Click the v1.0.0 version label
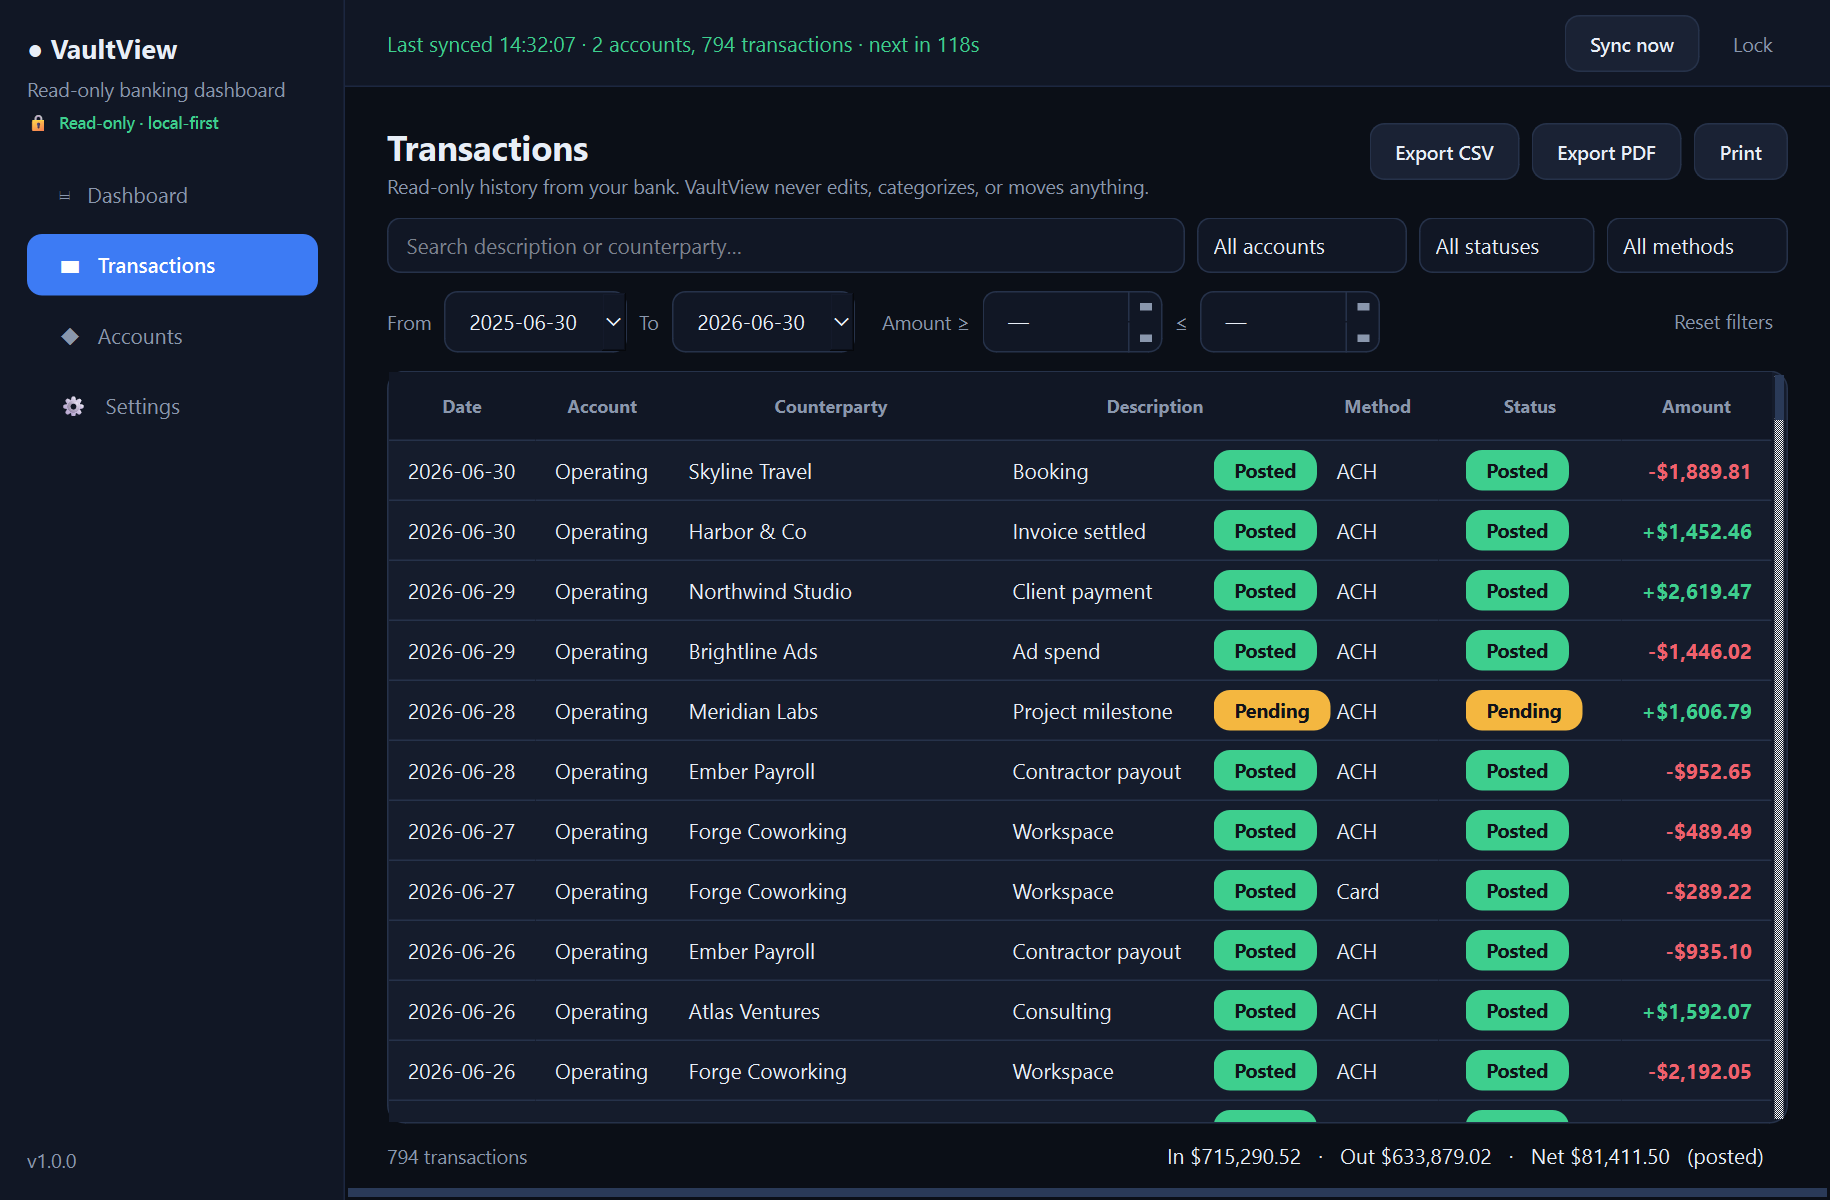The width and height of the screenshot is (1830, 1200). click(x=52, y=1161)
